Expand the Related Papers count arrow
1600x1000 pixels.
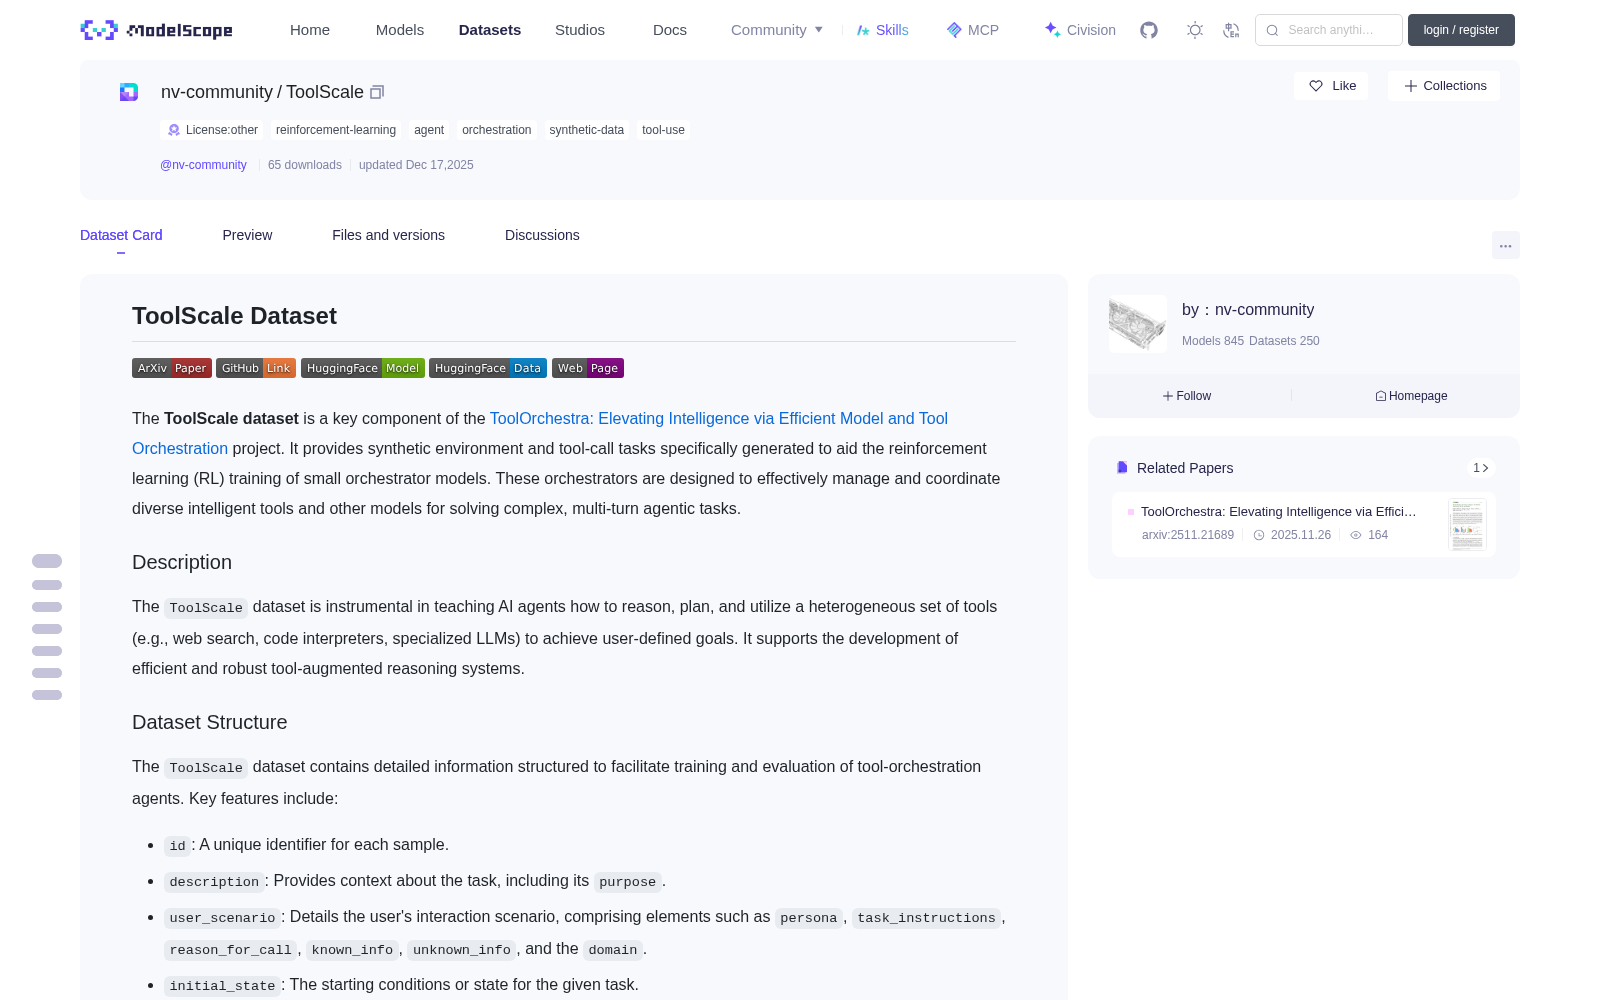pyautogui.click(x=1481, y=468)
